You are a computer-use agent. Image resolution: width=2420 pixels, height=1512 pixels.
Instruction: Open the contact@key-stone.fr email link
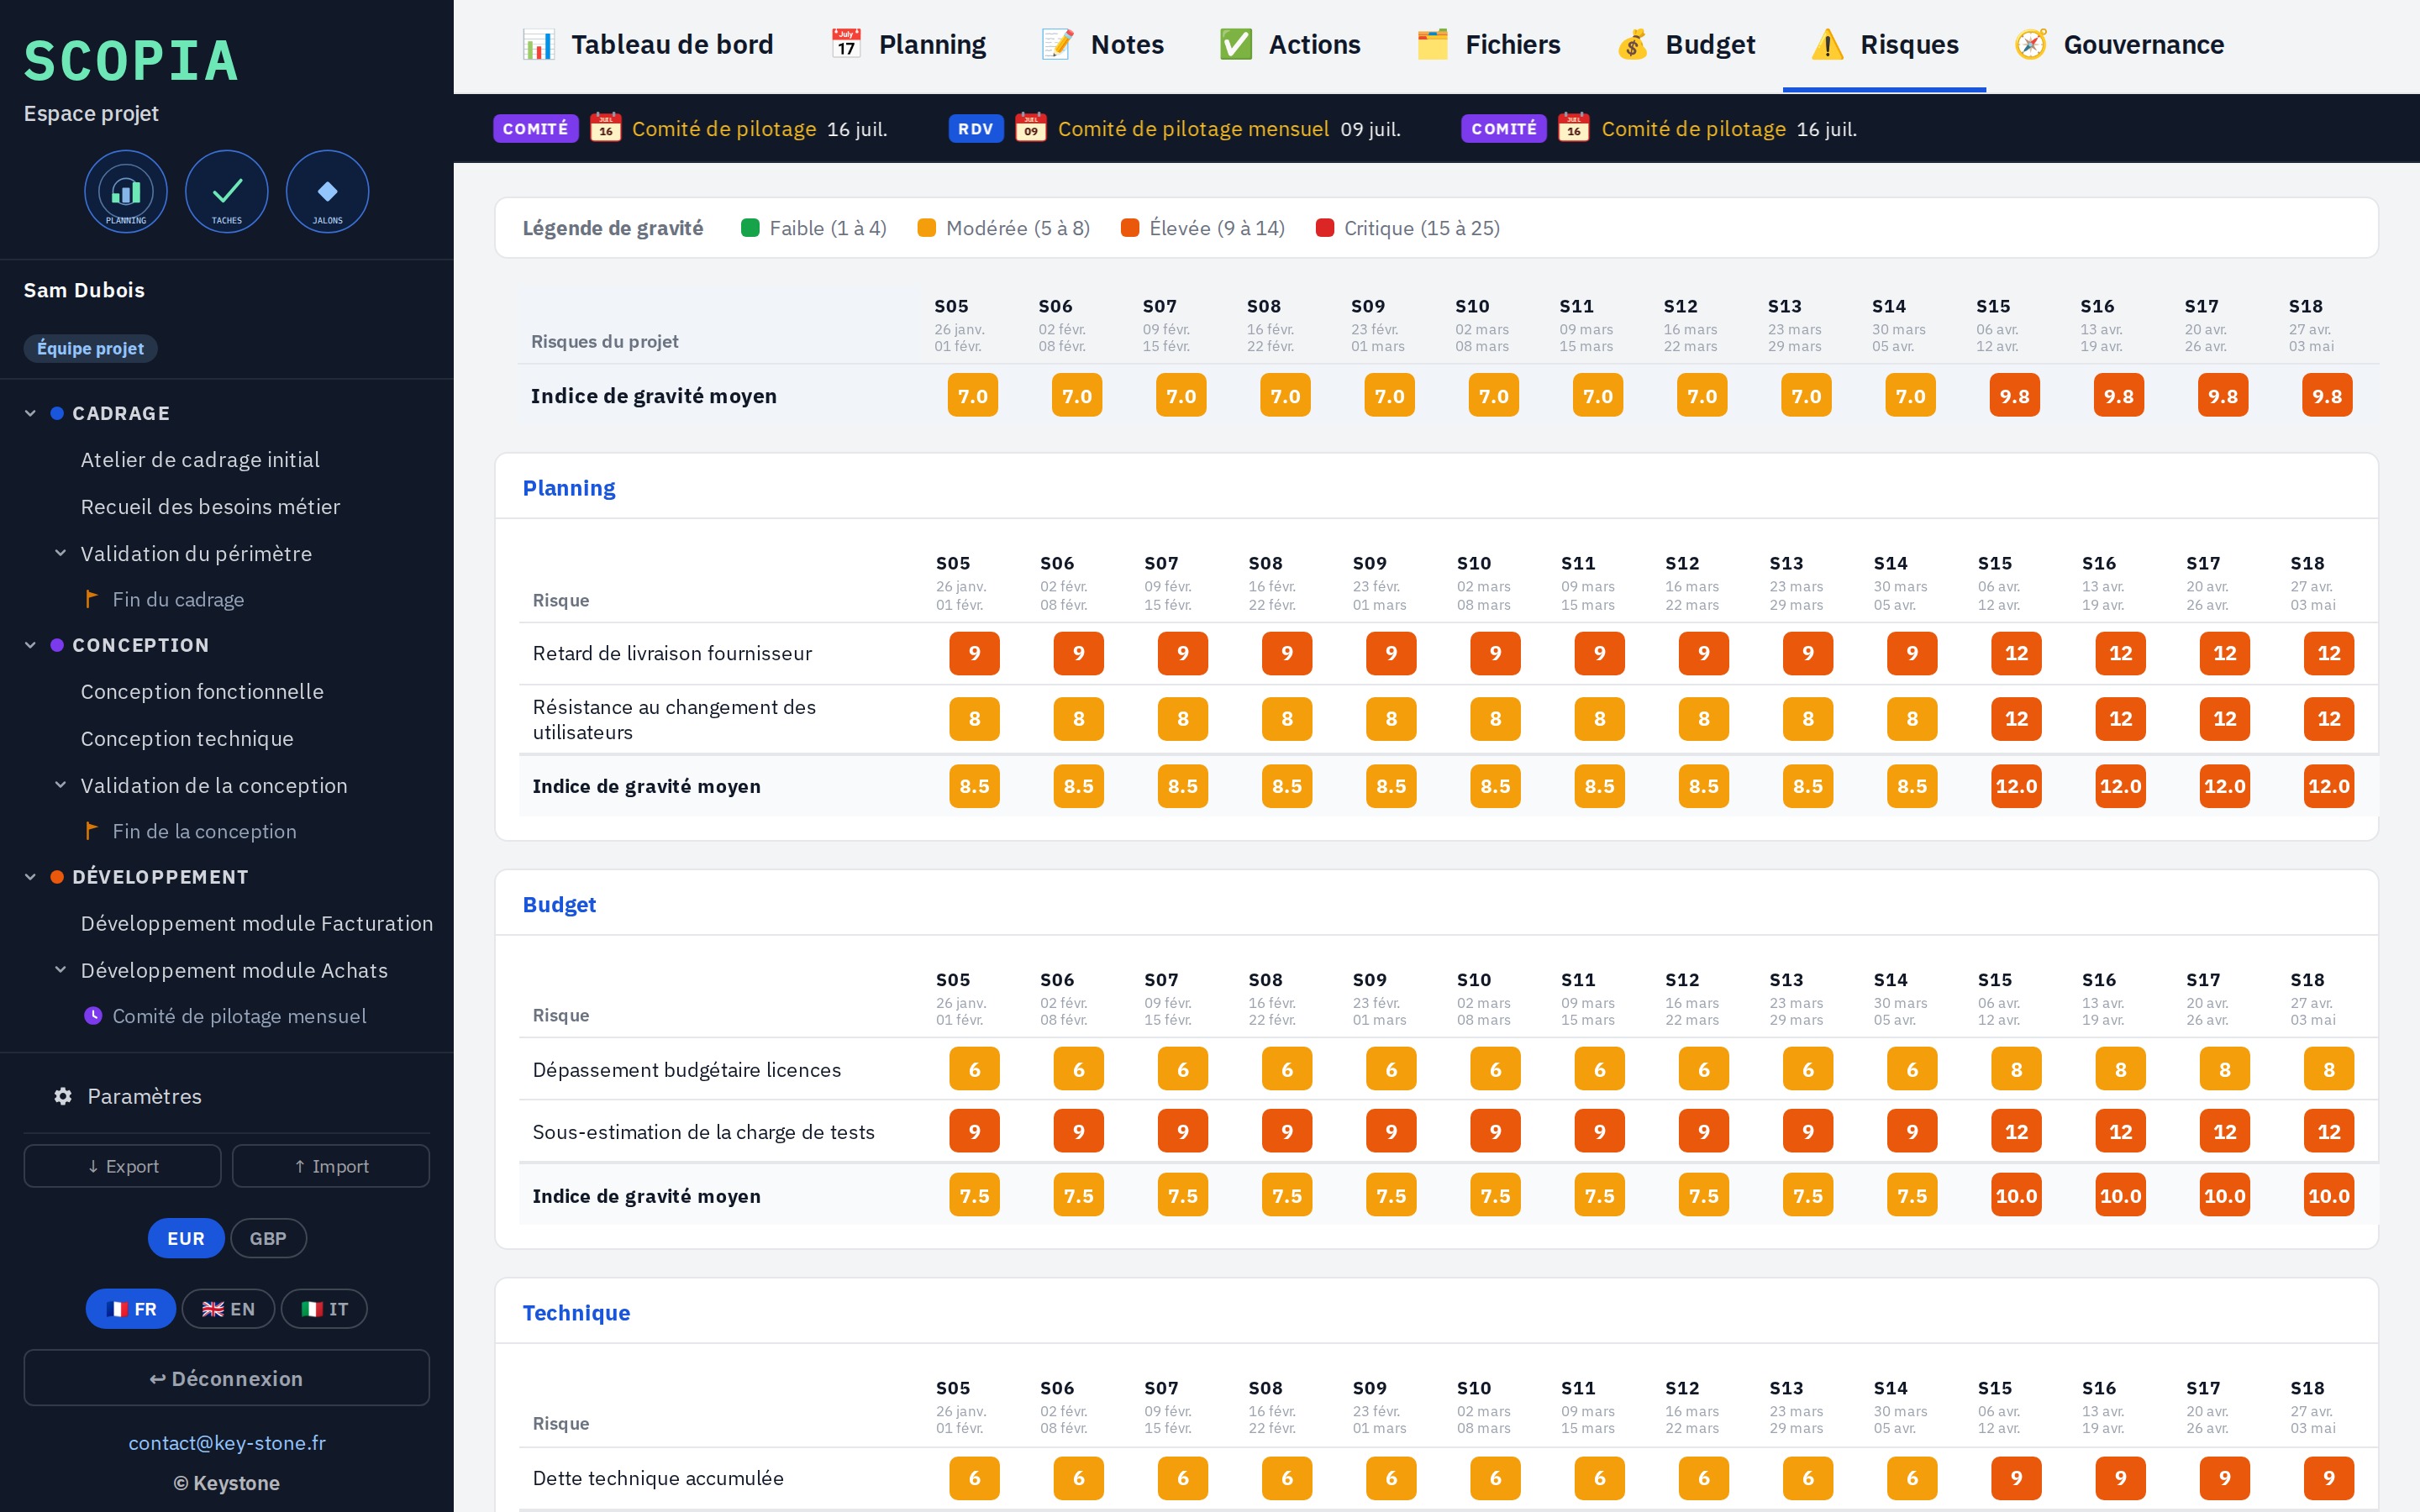227,1442
